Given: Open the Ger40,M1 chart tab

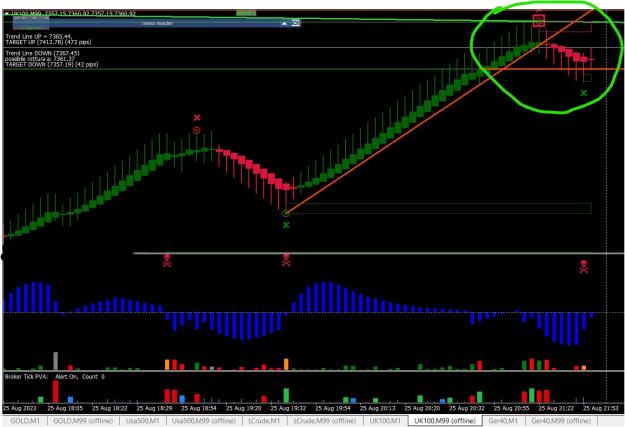Looking at the screenshot, I should pyautogui.click(x=503, y=421).
